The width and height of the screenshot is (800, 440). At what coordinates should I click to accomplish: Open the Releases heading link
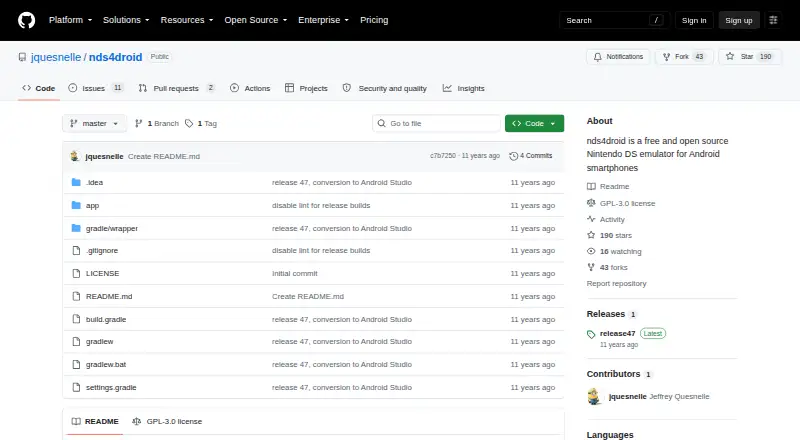[611, 314]
